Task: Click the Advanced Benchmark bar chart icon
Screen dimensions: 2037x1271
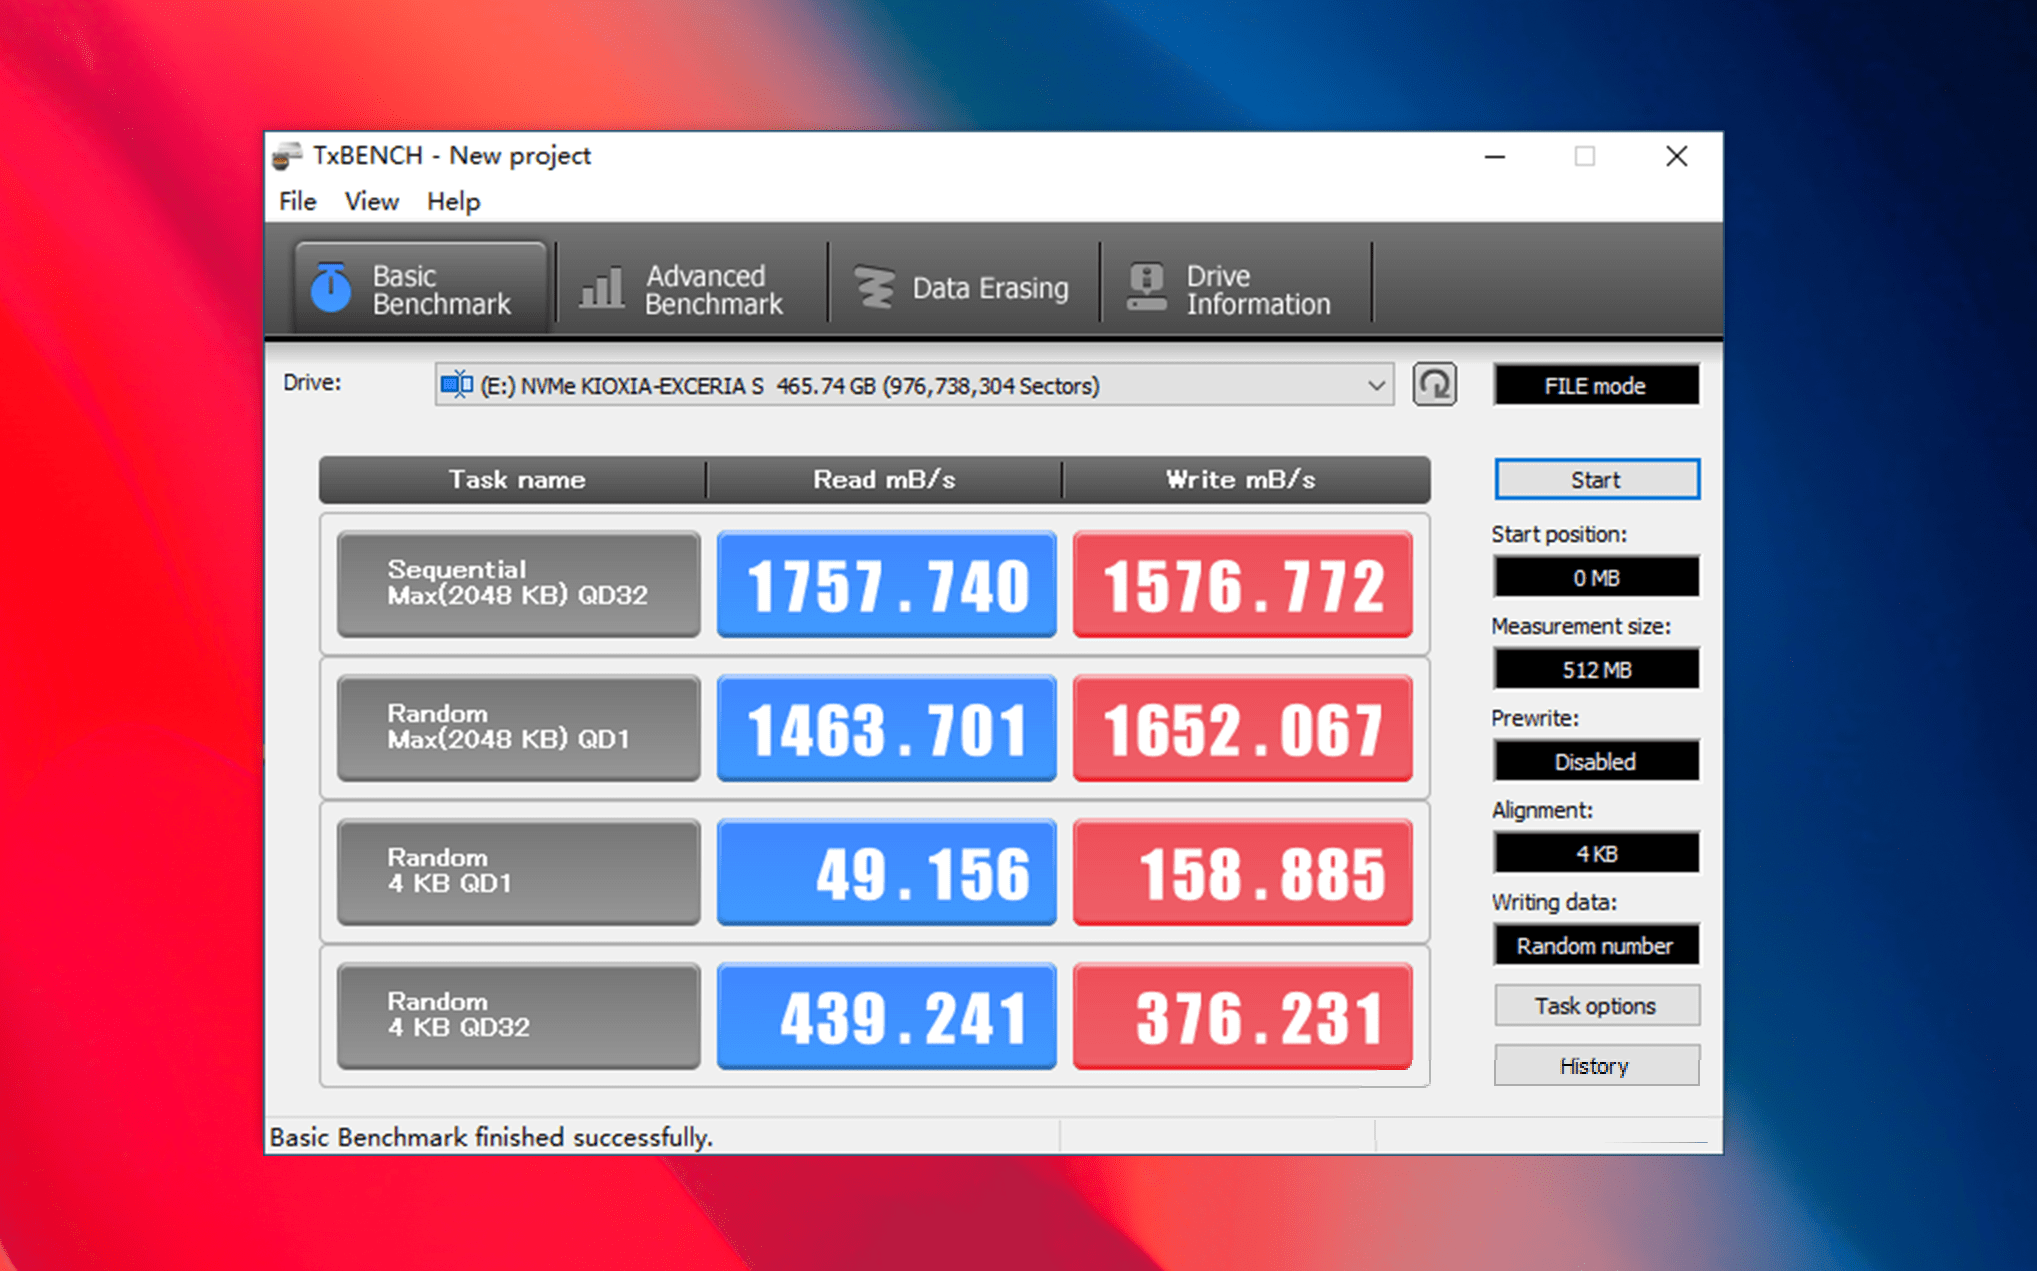Action: point(602,288)
